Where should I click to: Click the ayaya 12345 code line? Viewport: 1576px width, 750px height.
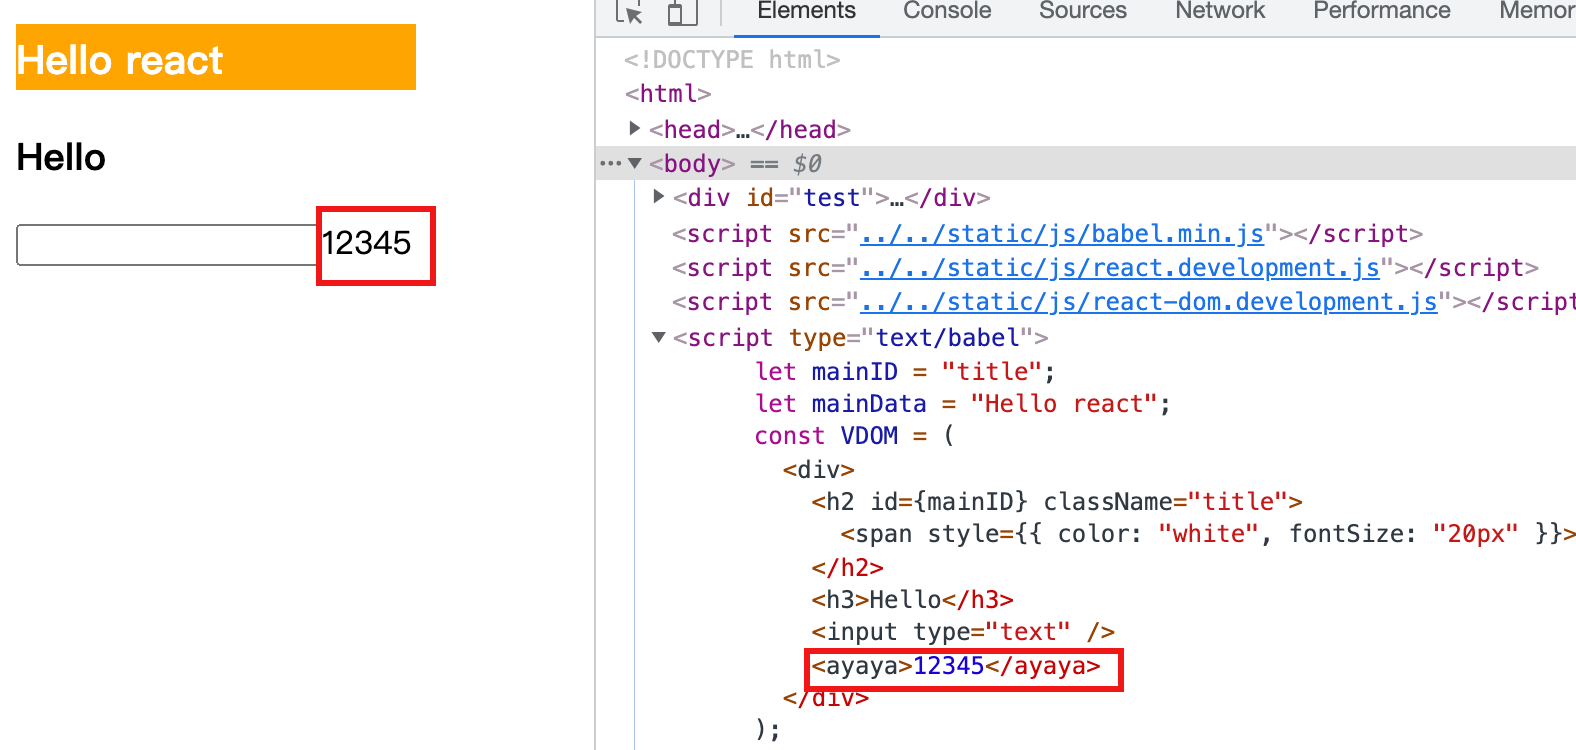pos(956,666)
